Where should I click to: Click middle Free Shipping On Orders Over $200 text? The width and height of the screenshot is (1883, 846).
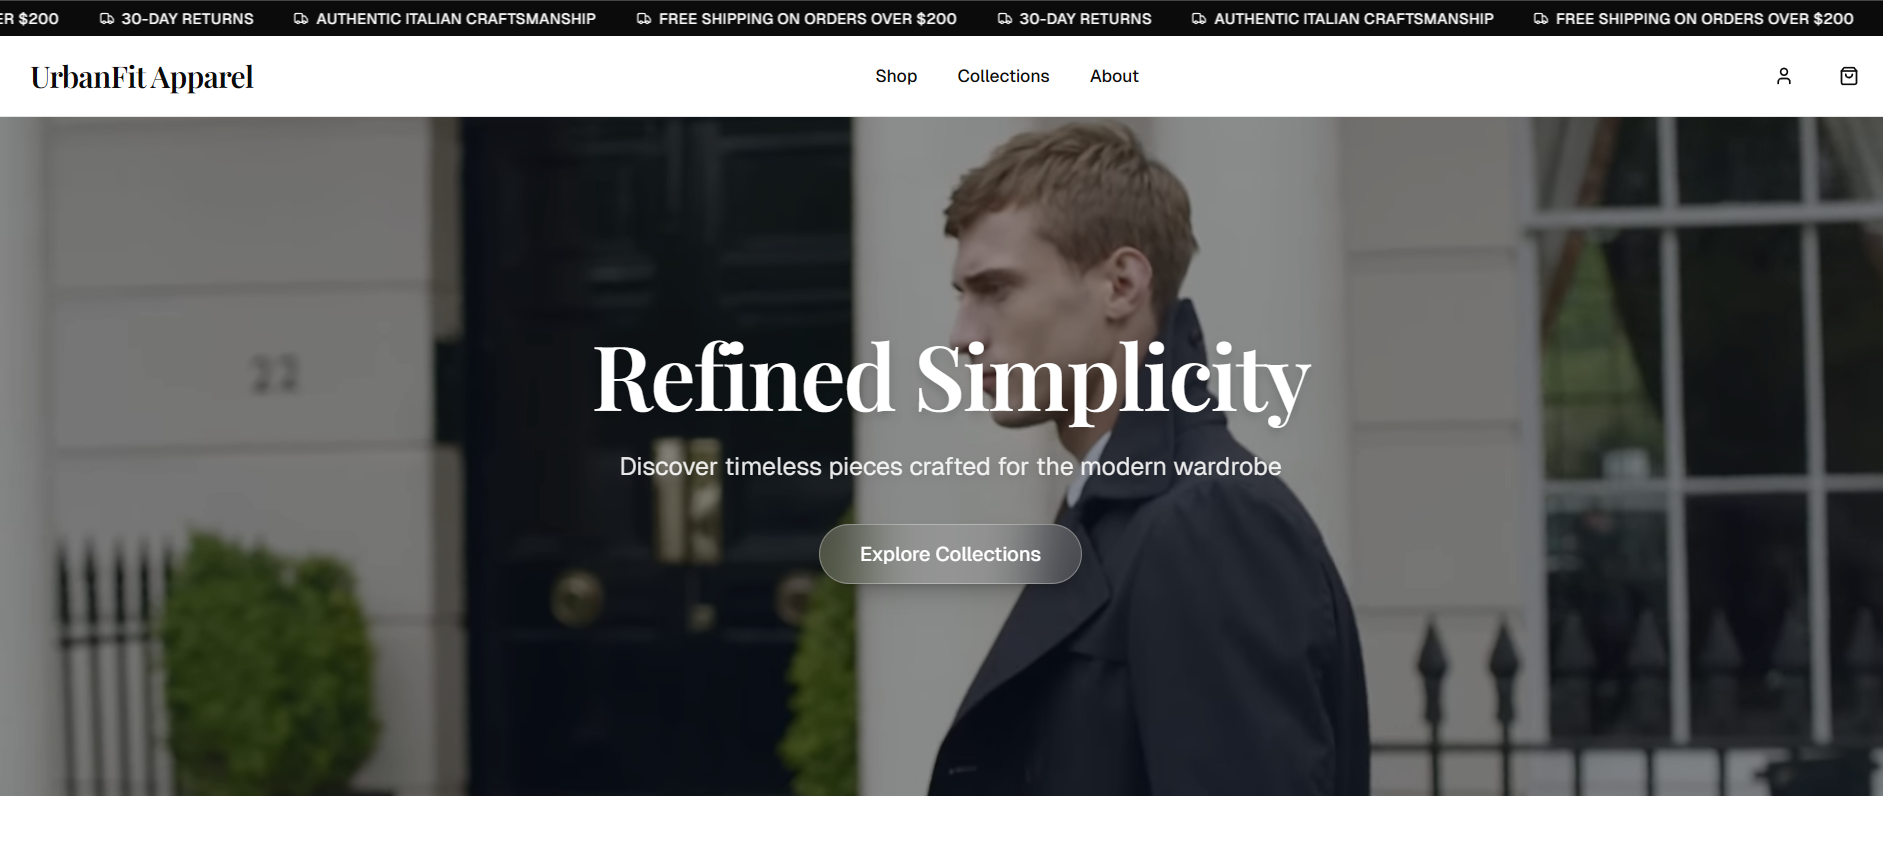[808, 19]
